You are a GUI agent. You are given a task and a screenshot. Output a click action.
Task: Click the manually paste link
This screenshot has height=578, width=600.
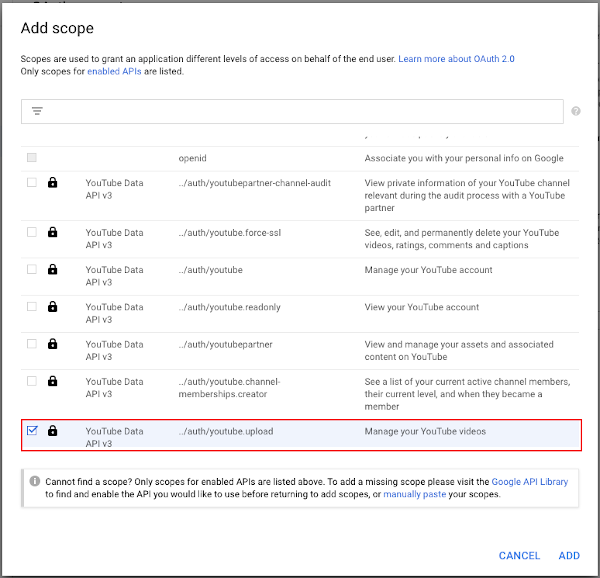tap(414, 494)
